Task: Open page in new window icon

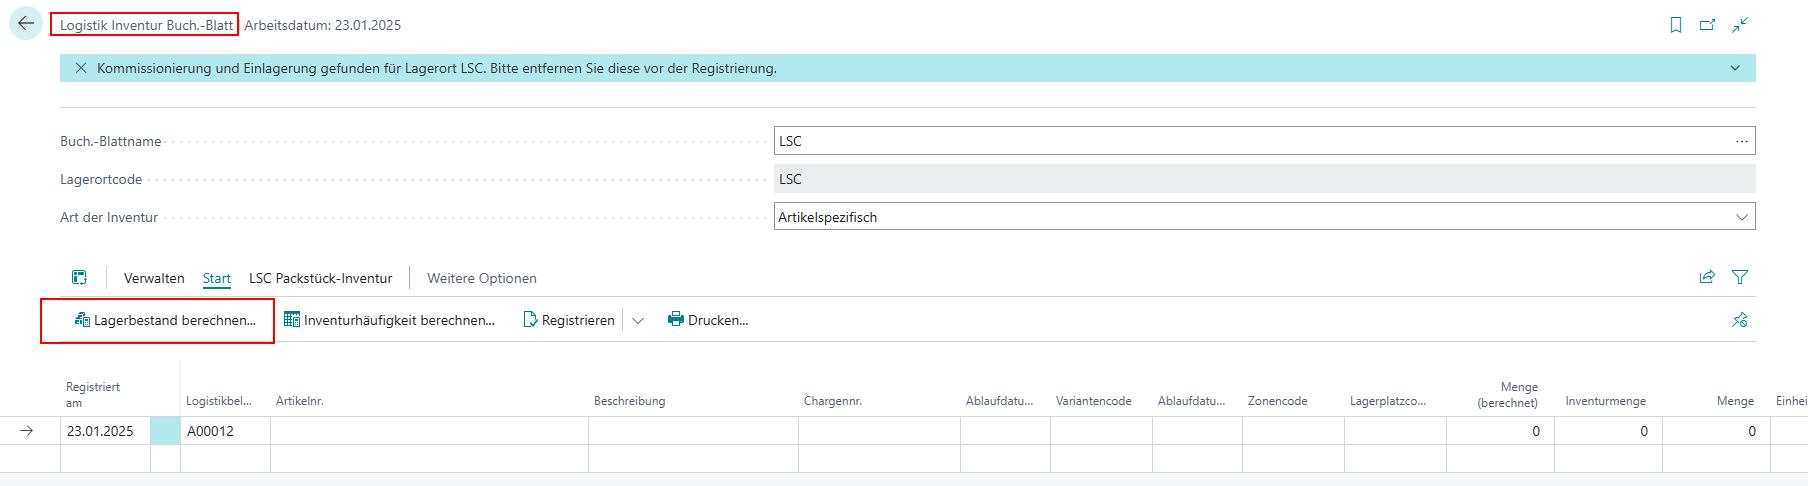Action: pos(1708,25)
